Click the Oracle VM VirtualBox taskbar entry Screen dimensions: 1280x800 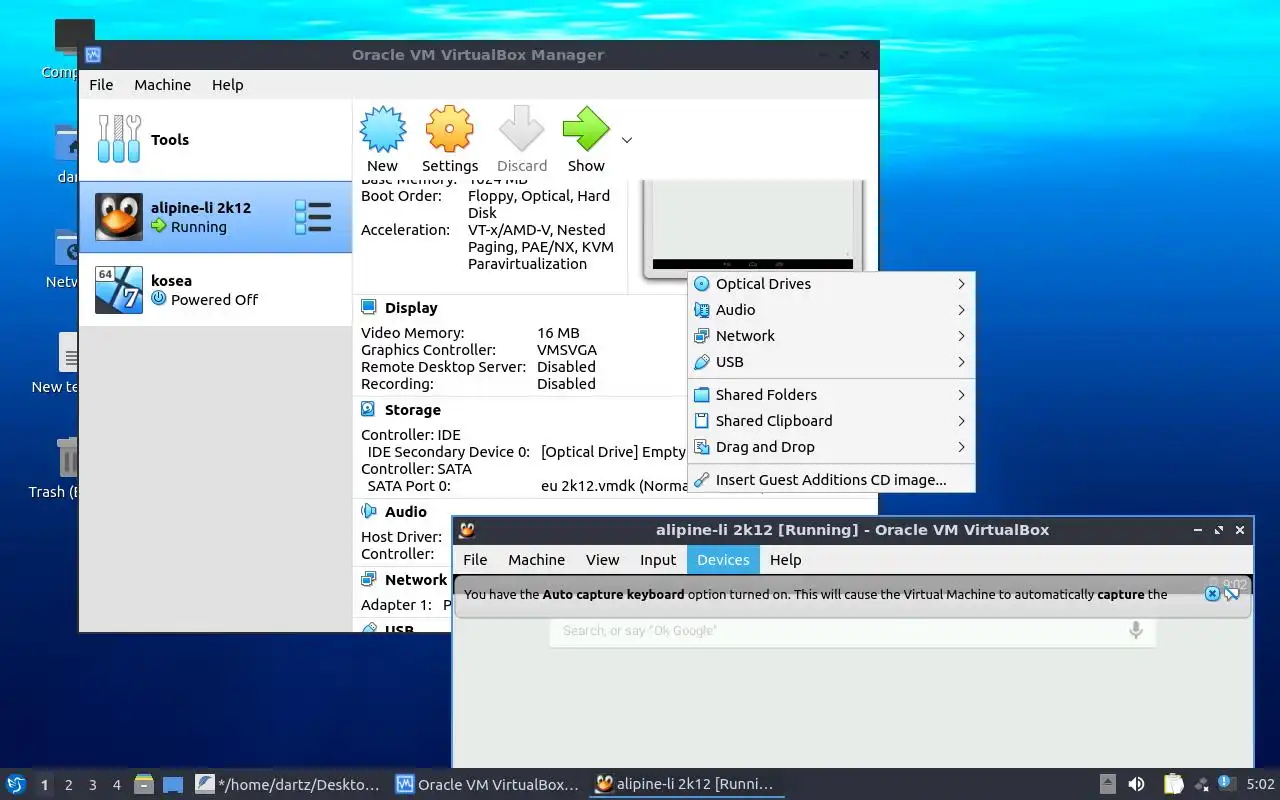488,785
